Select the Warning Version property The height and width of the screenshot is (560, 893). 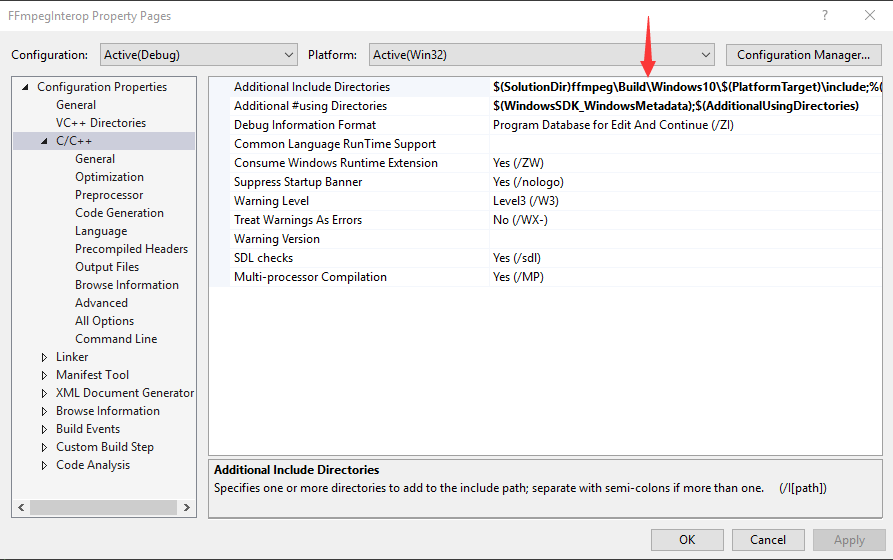(x=277, y=239)
